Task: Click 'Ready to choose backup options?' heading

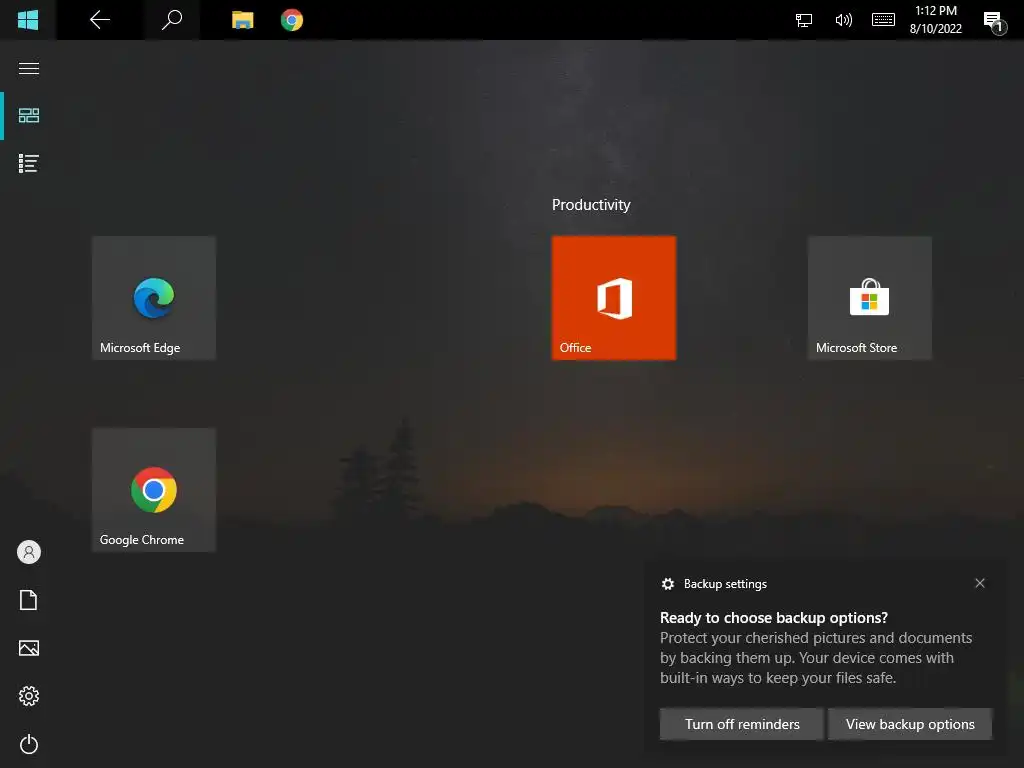Action: 774,618
